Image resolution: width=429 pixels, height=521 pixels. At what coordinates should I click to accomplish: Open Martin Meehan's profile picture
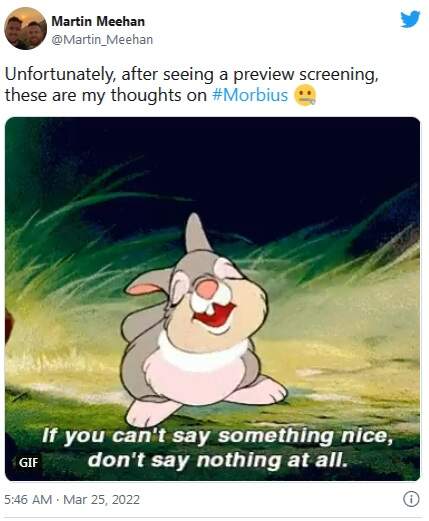(25, 28)
